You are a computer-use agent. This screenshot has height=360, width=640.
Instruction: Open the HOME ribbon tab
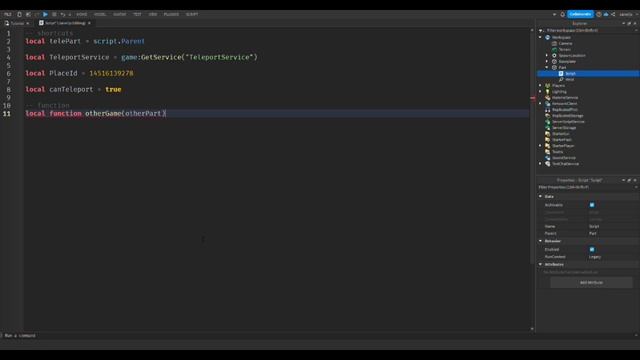point(82,14)
